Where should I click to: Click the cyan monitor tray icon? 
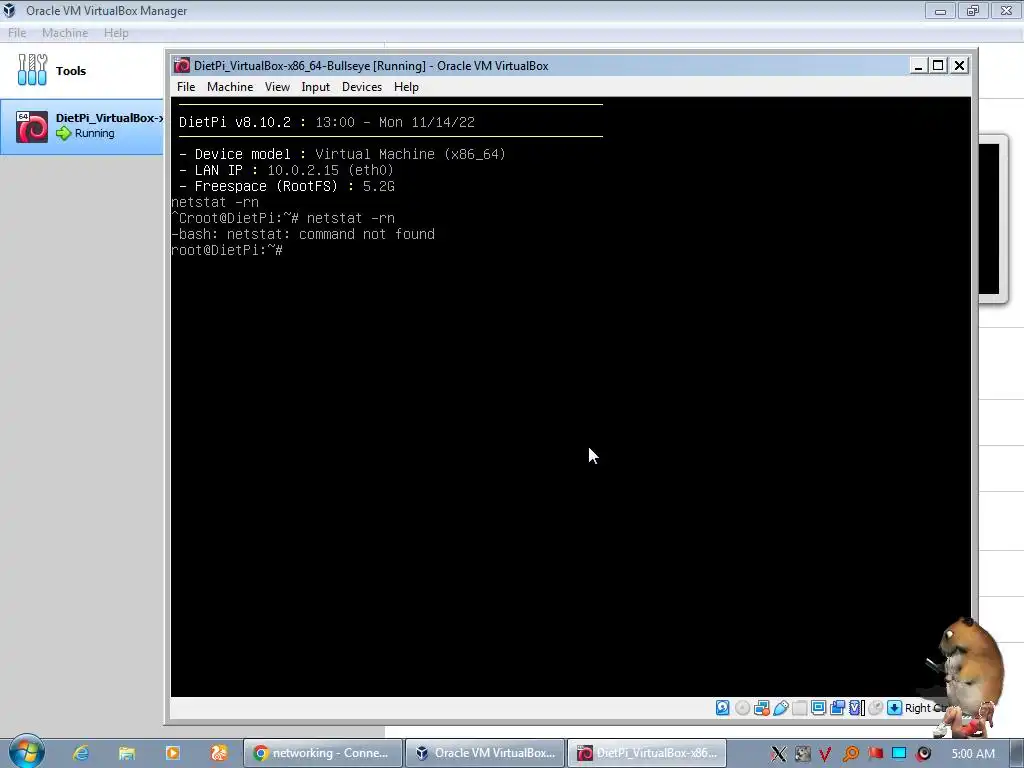(x=899, y=754)
